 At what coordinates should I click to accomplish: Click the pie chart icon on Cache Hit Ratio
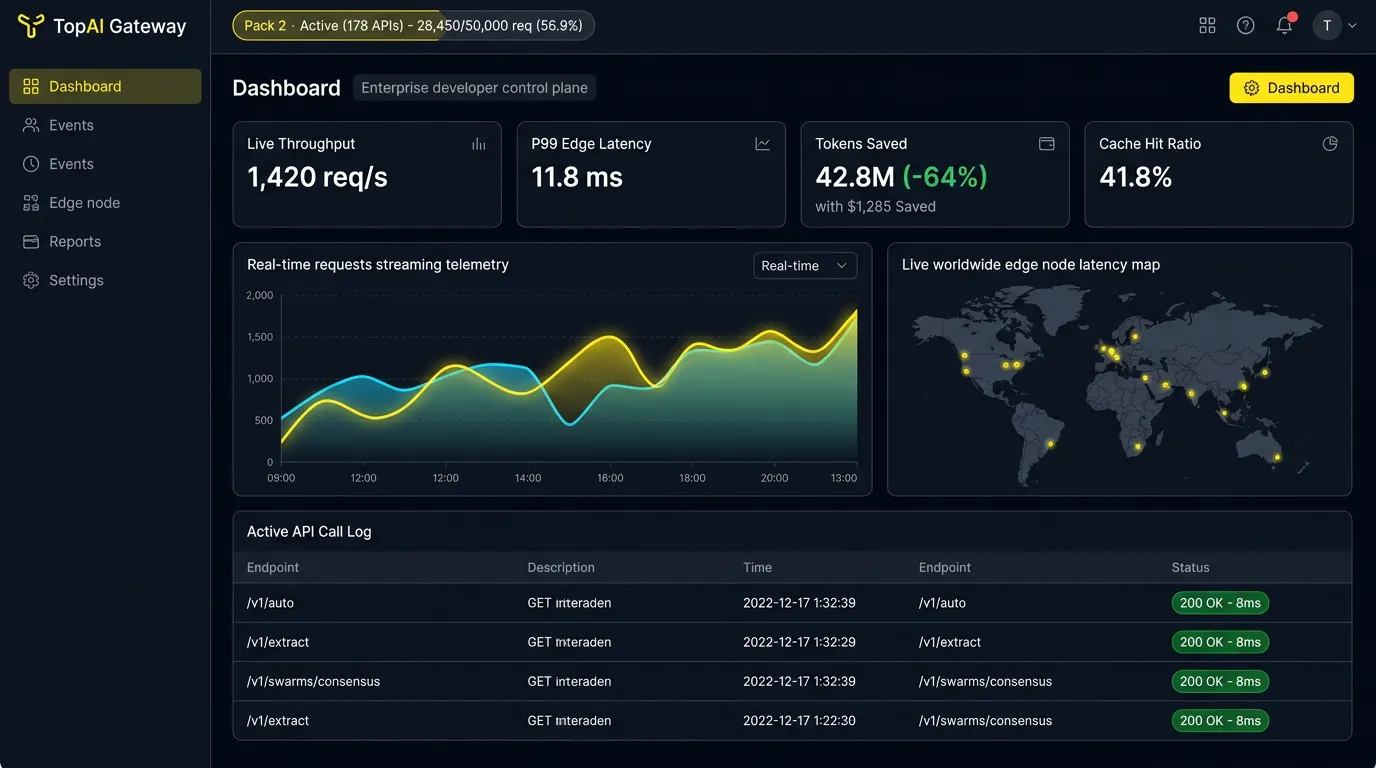pyautogui.click(x=1330, y=144)
